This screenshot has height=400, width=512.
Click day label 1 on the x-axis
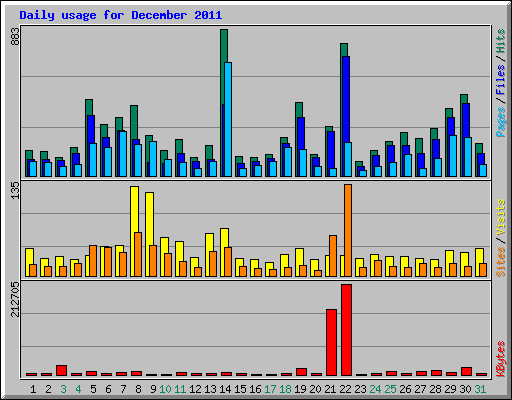pos(33,389)
